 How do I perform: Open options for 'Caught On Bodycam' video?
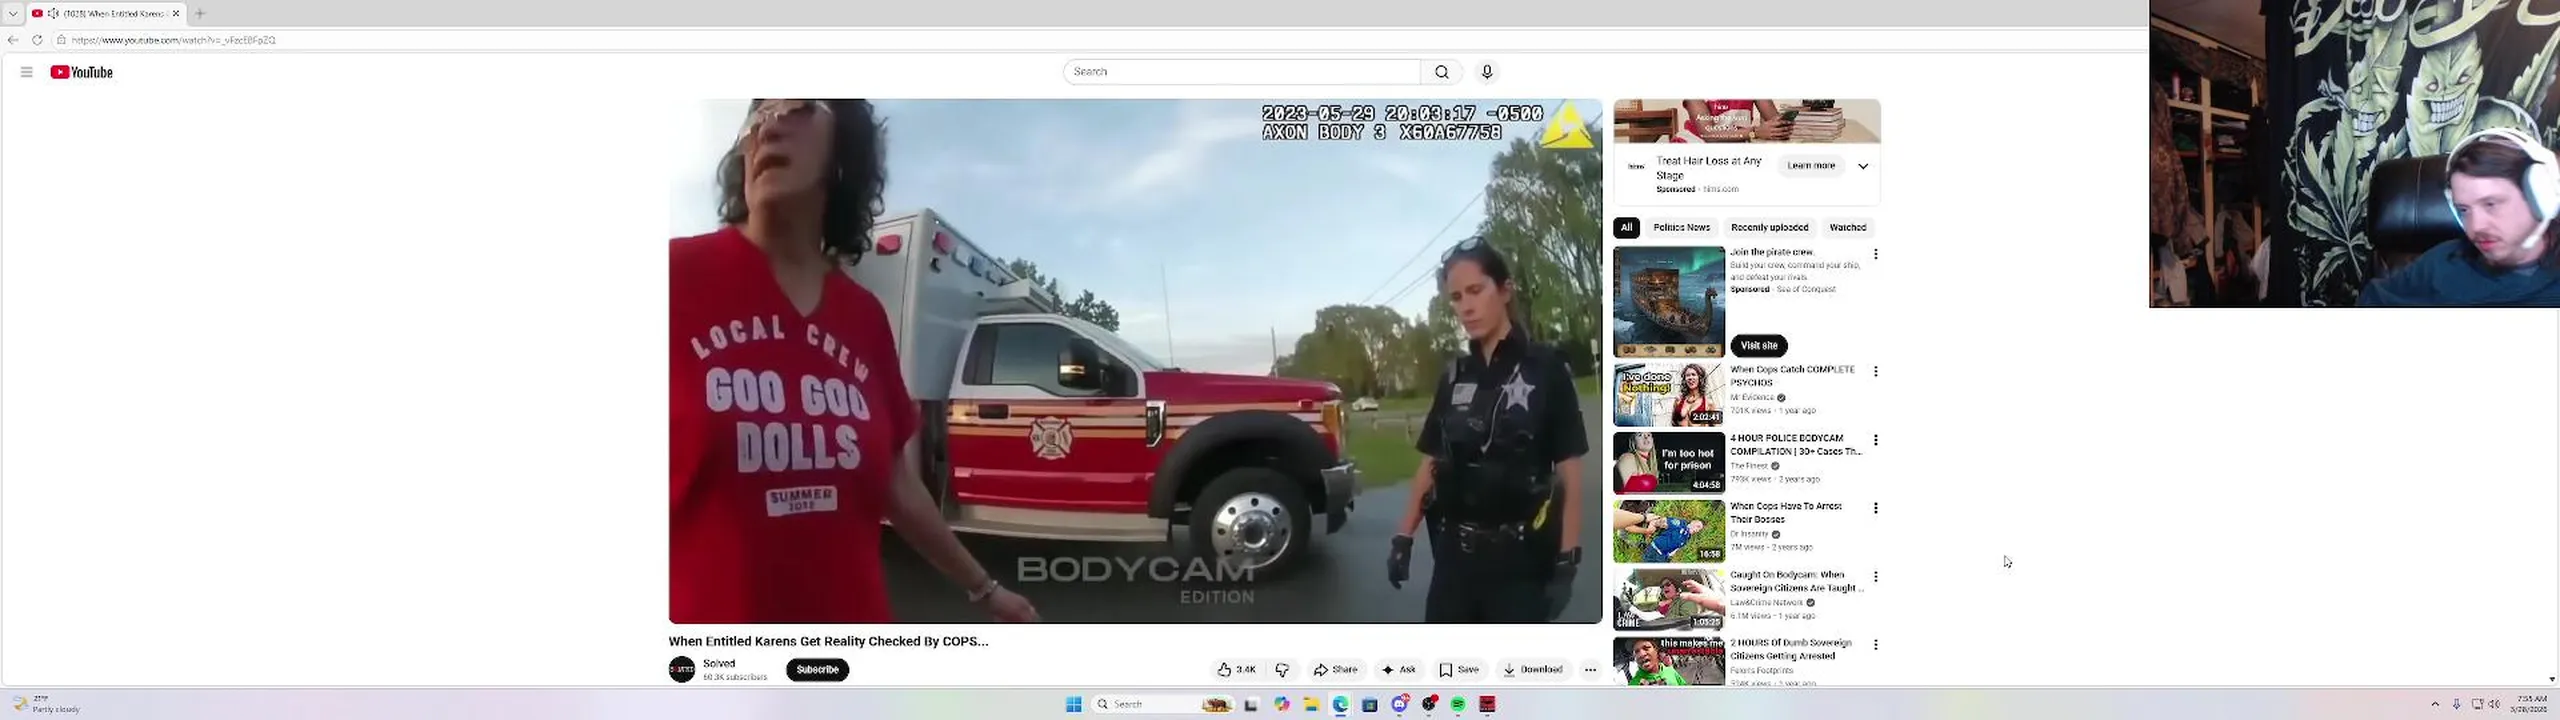pyautogui.click(x=1875, y=577)
